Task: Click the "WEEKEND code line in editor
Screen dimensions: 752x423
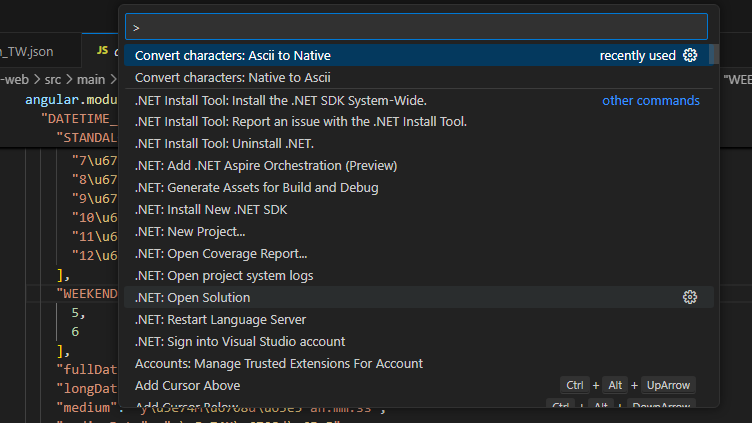Action: coord(87,294)
